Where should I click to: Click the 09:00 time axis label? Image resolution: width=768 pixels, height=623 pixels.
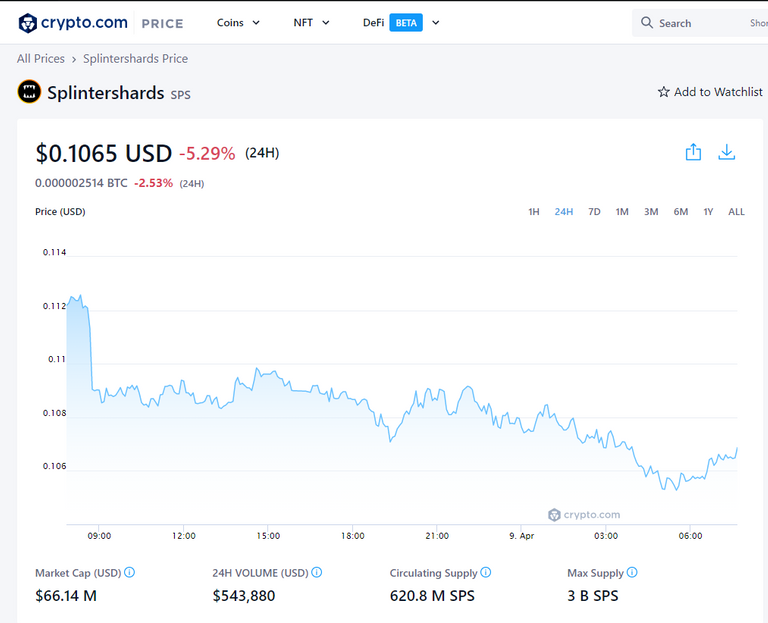point(99,536)
